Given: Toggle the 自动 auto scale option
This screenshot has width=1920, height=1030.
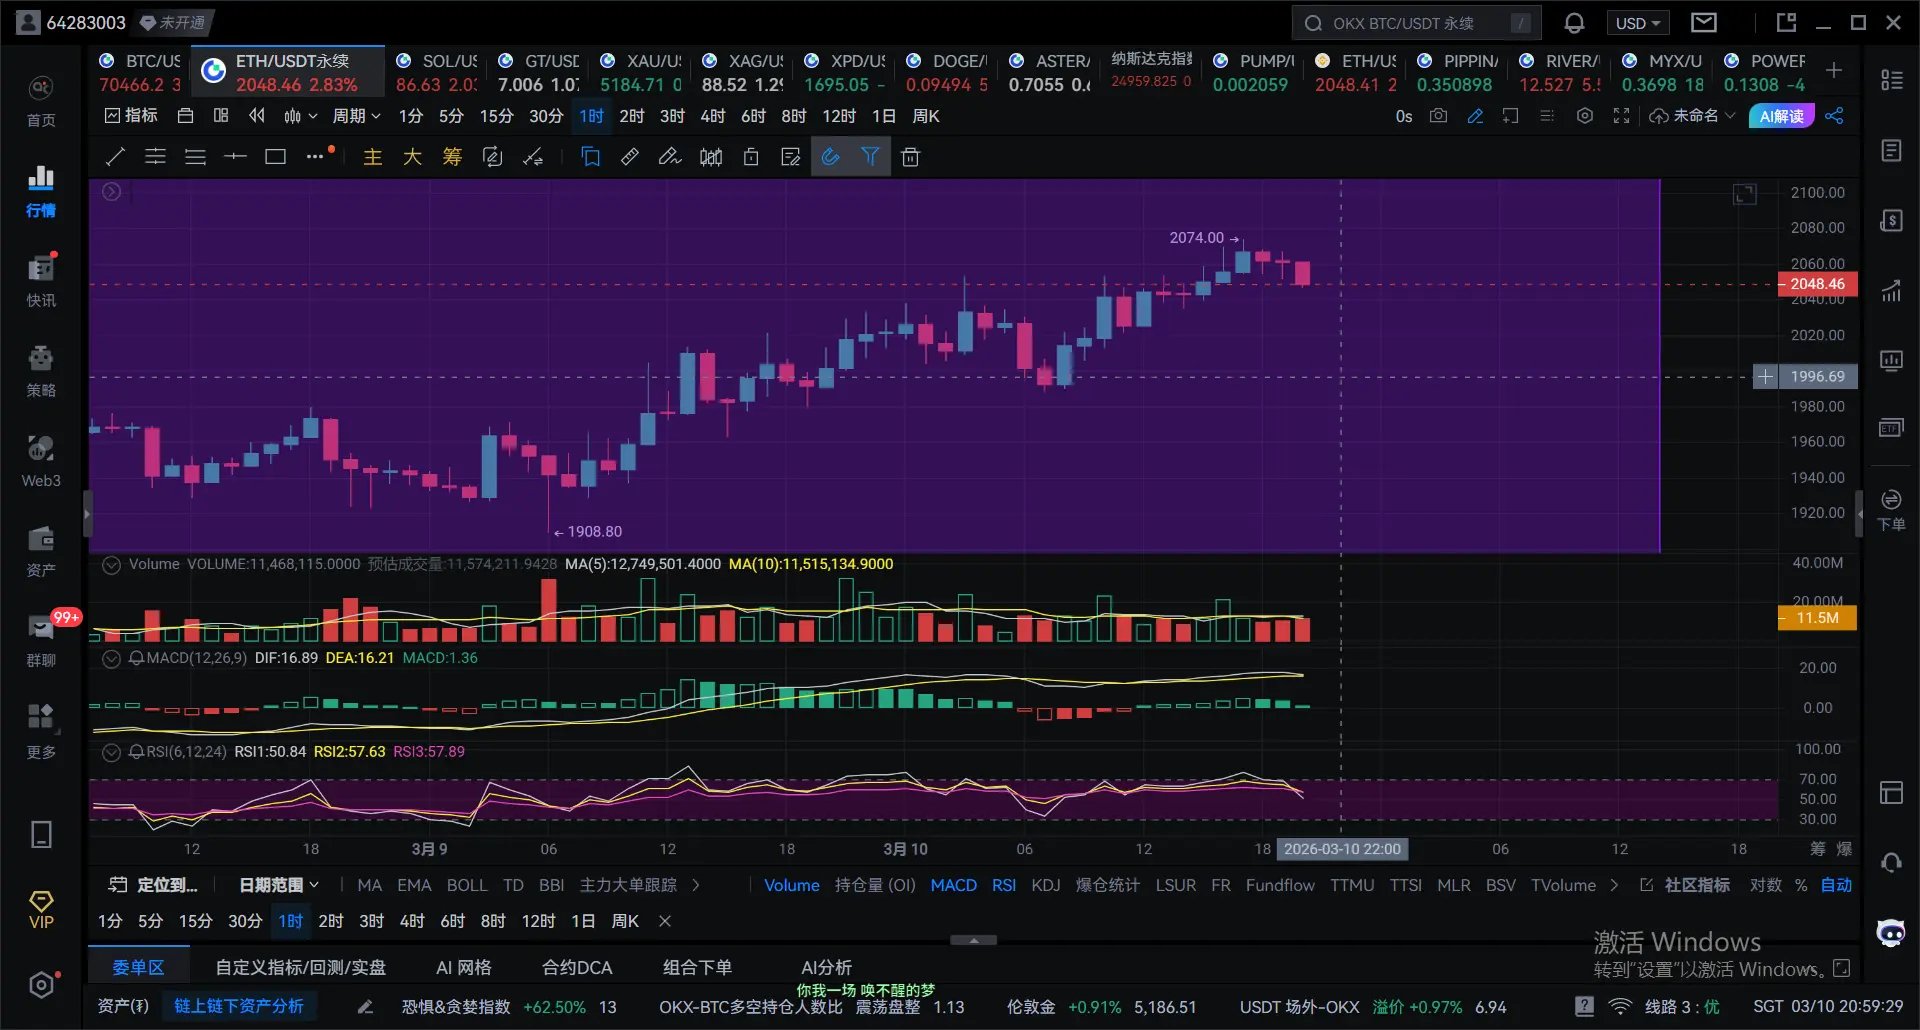Looking at the screenshot, I should tap(1836, 885).
